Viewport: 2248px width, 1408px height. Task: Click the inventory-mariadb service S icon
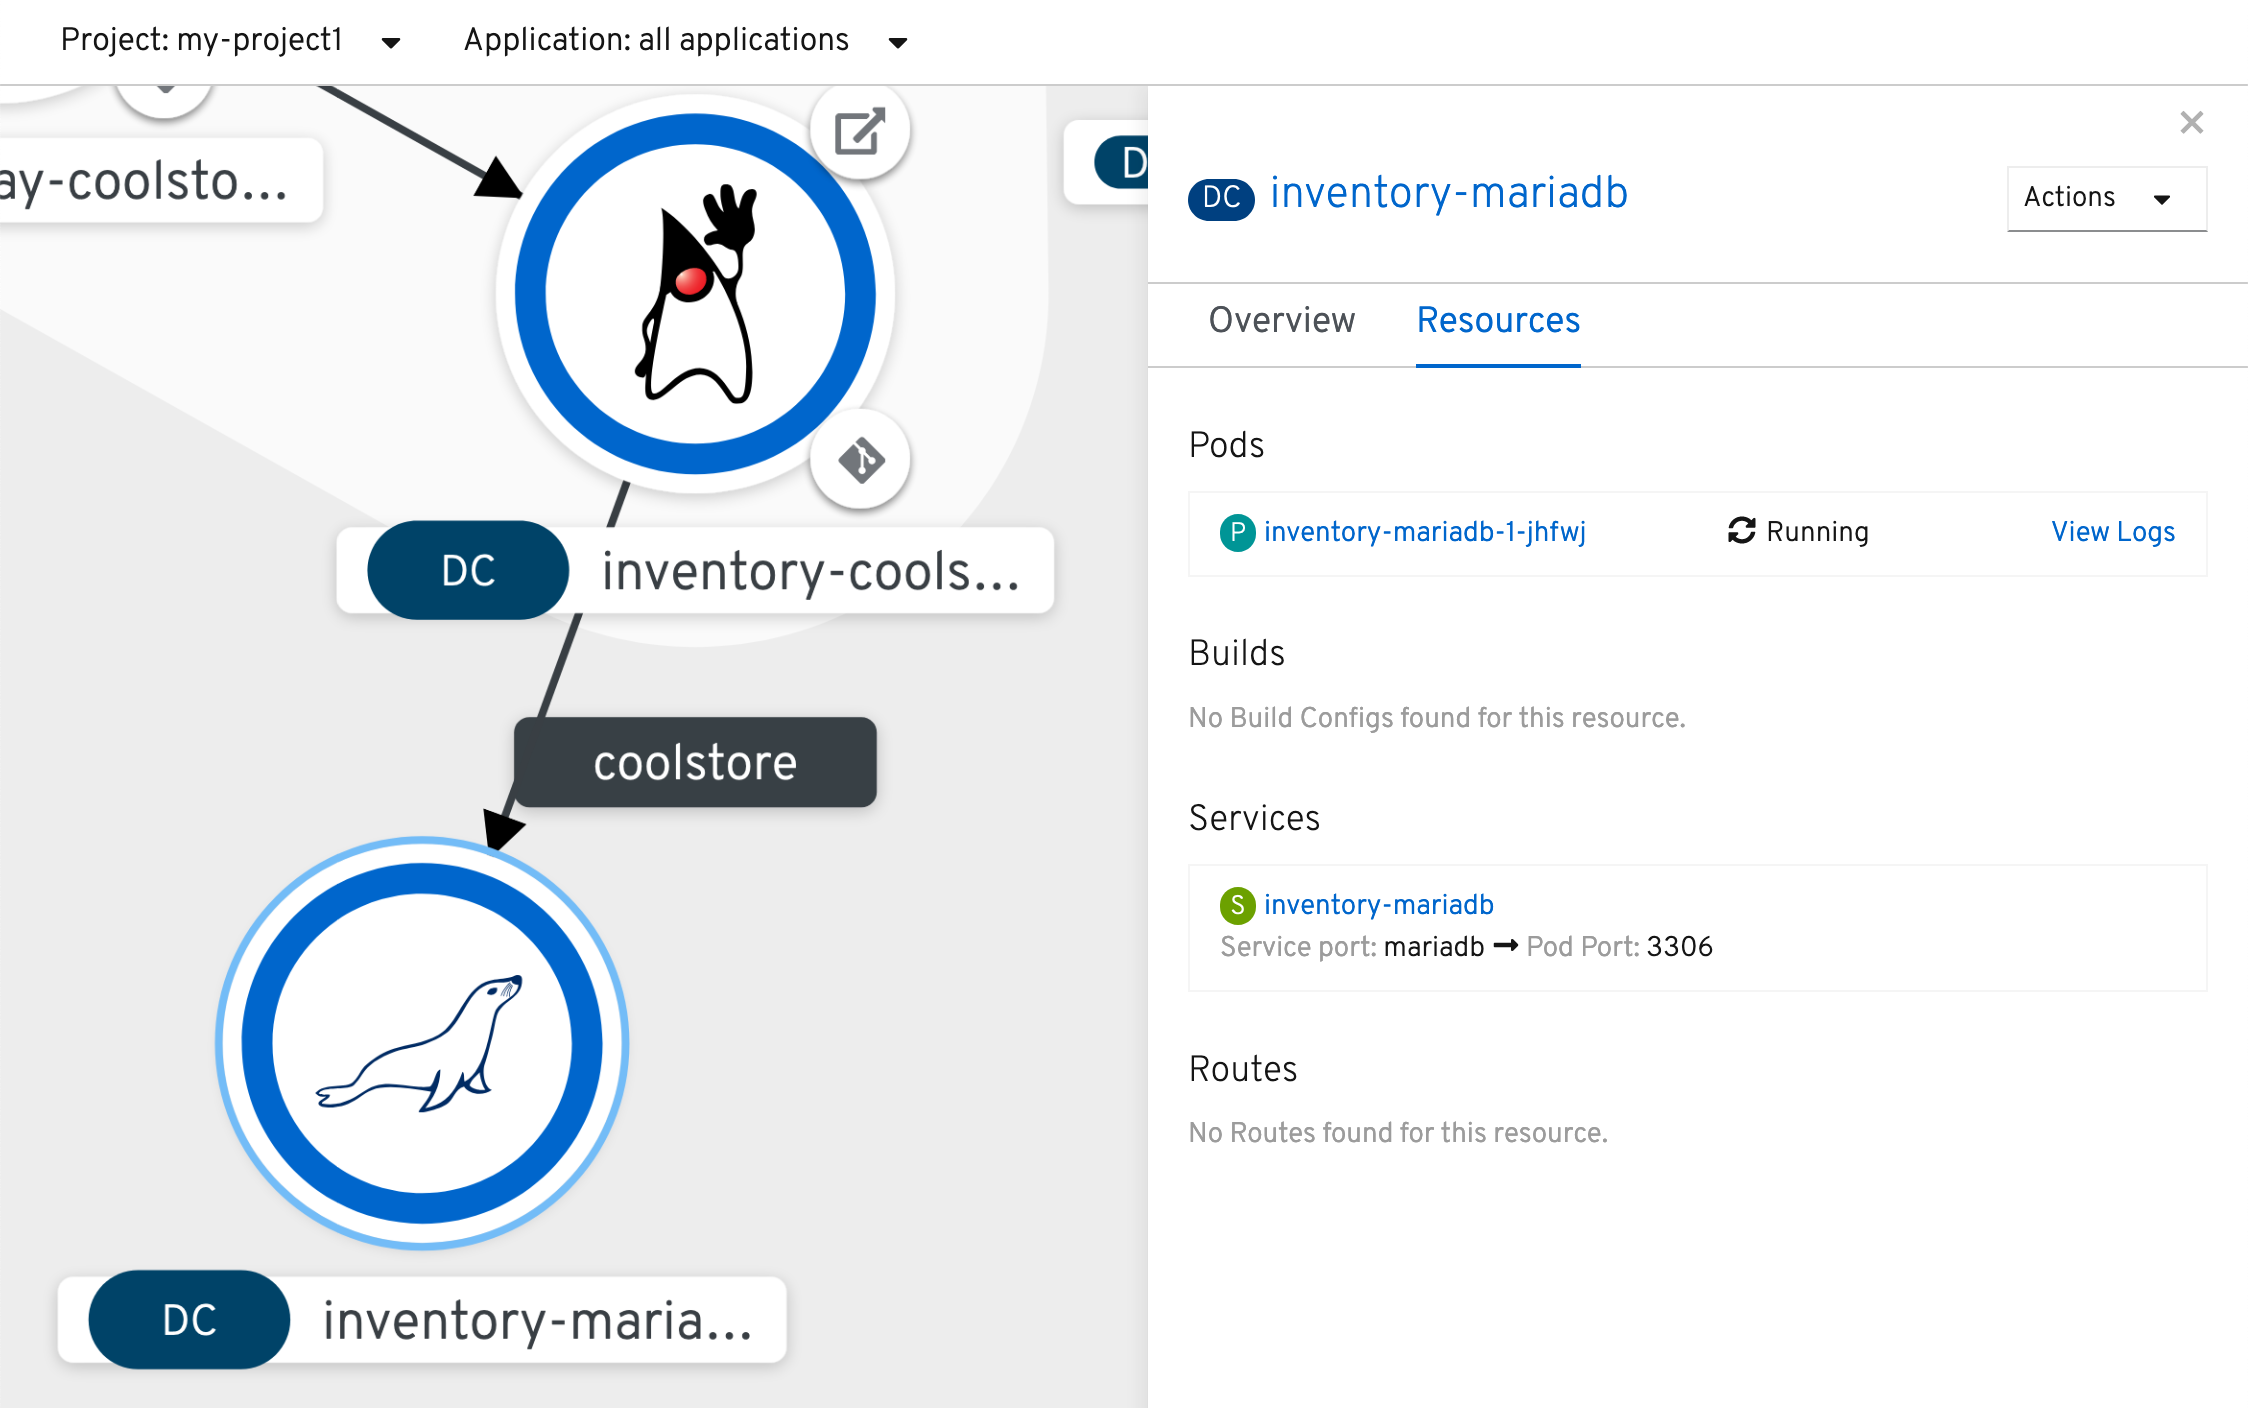click(1234, 904)
